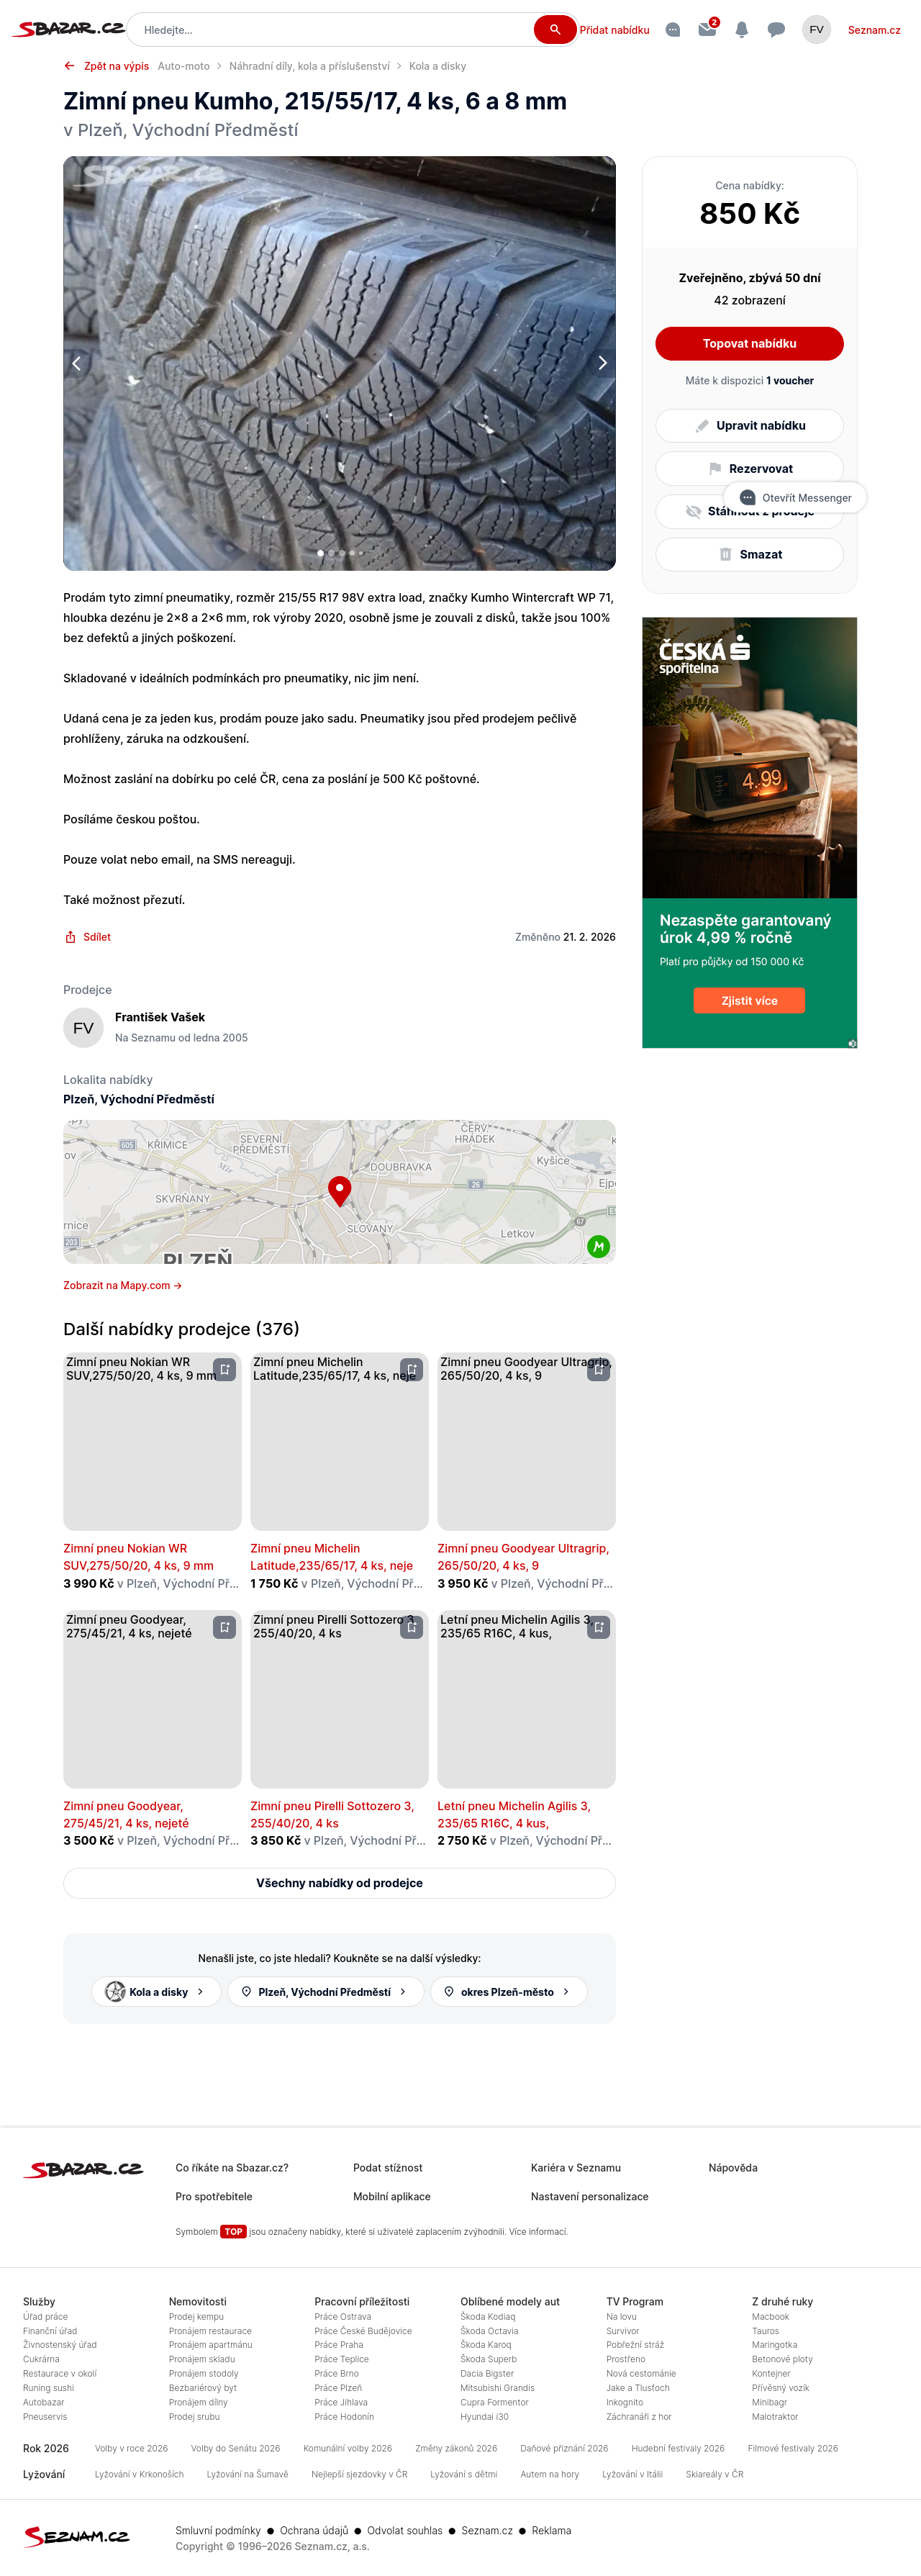Open the Mapy.com icon on map
921x2576 pixels.
(x=598, y=1246)
